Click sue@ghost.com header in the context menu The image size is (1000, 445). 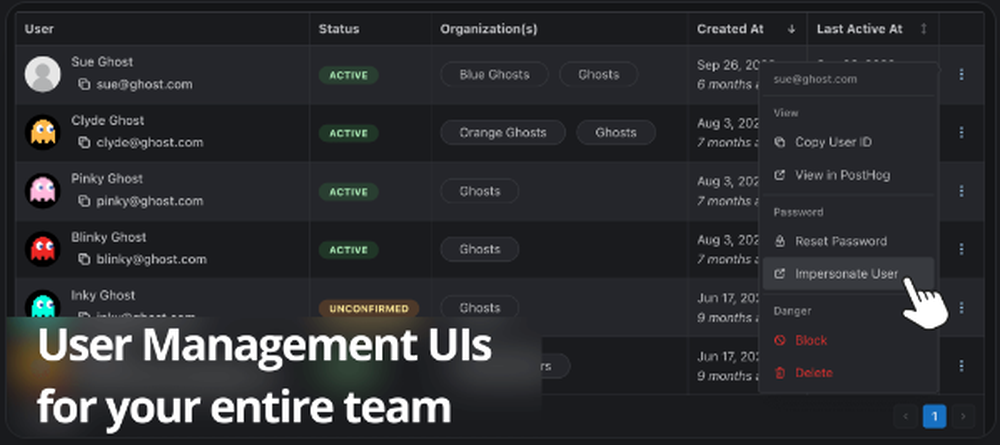[815, 80]
